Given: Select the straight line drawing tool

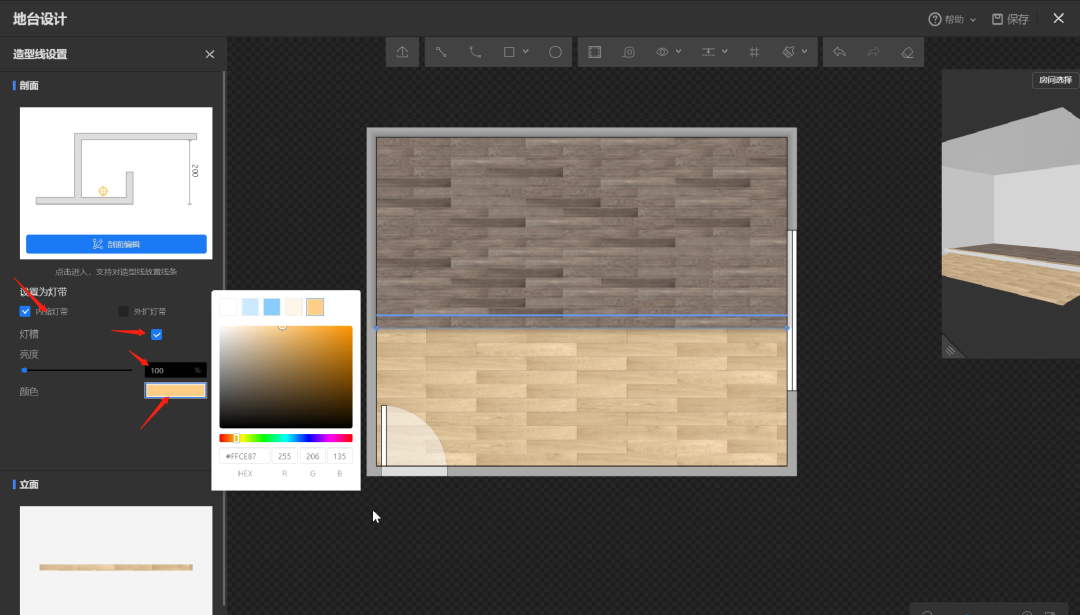Looking at the screenshot, I should coord(441,52).
